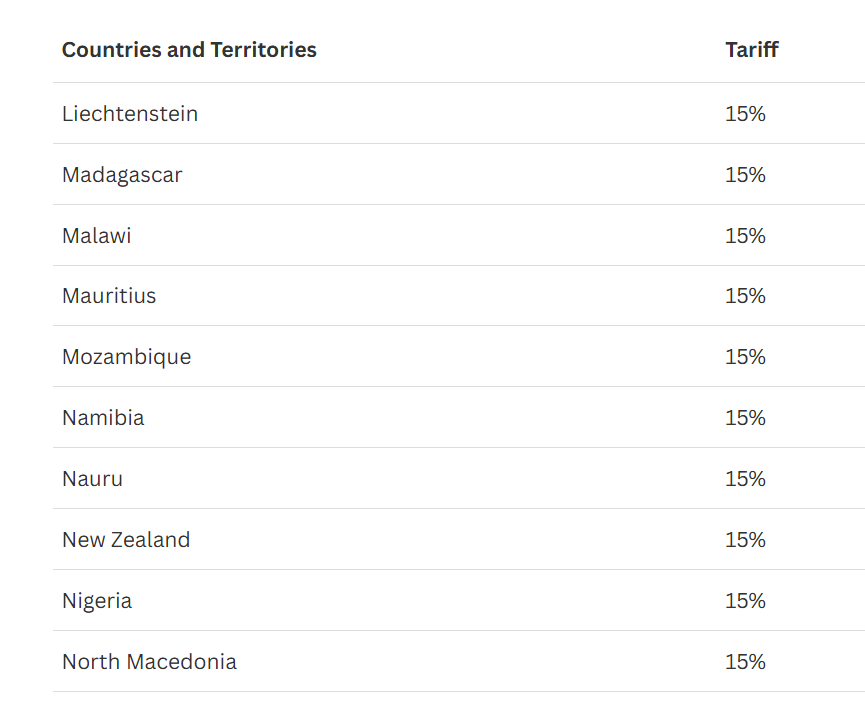The image size is (865, 727).
Task: Select the Nigeria country cell
Action: (97, 601)
